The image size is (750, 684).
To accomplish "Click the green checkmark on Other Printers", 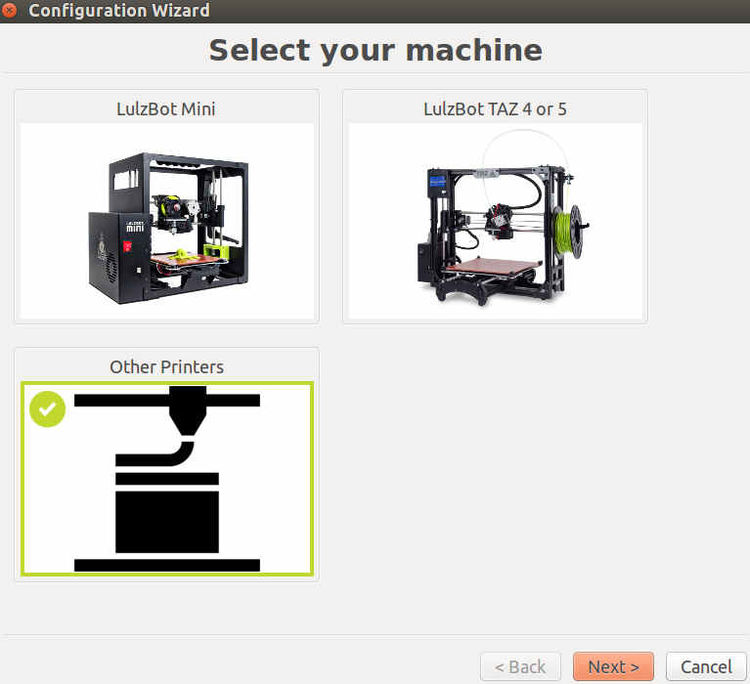I will (x=47, y=408).
